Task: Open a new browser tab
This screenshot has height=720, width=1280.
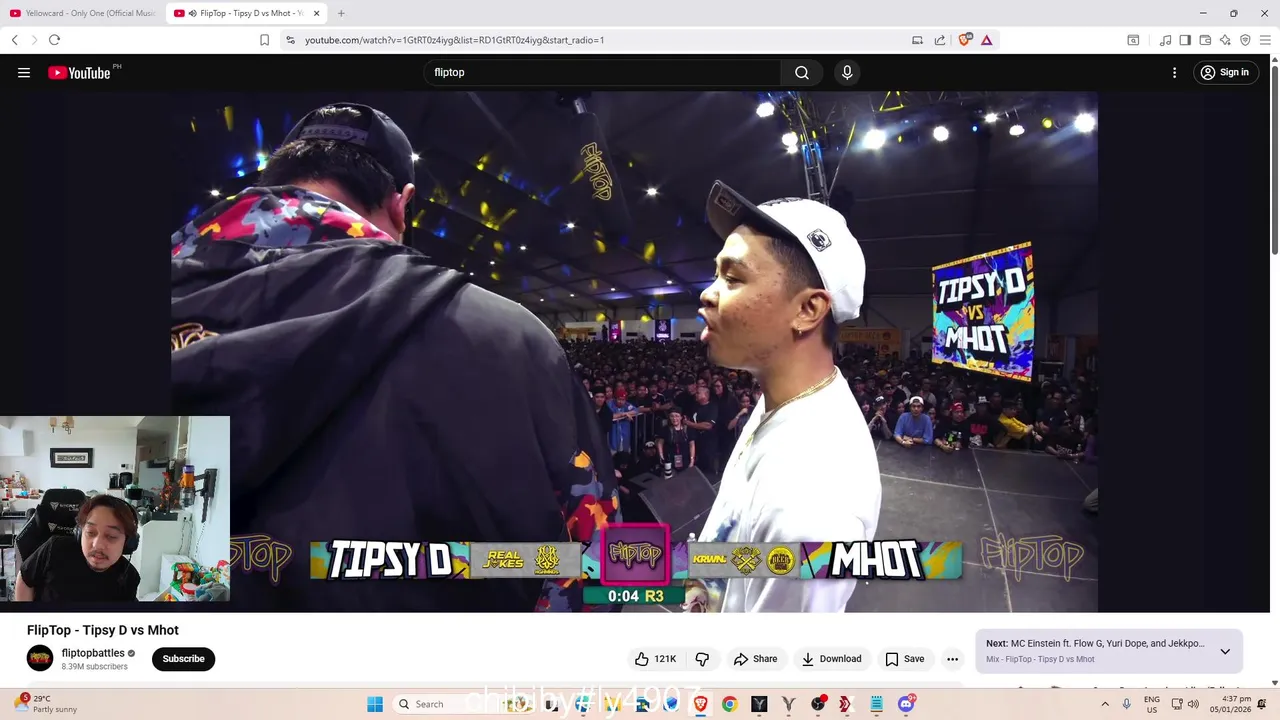Action: [x=341, y=13]
